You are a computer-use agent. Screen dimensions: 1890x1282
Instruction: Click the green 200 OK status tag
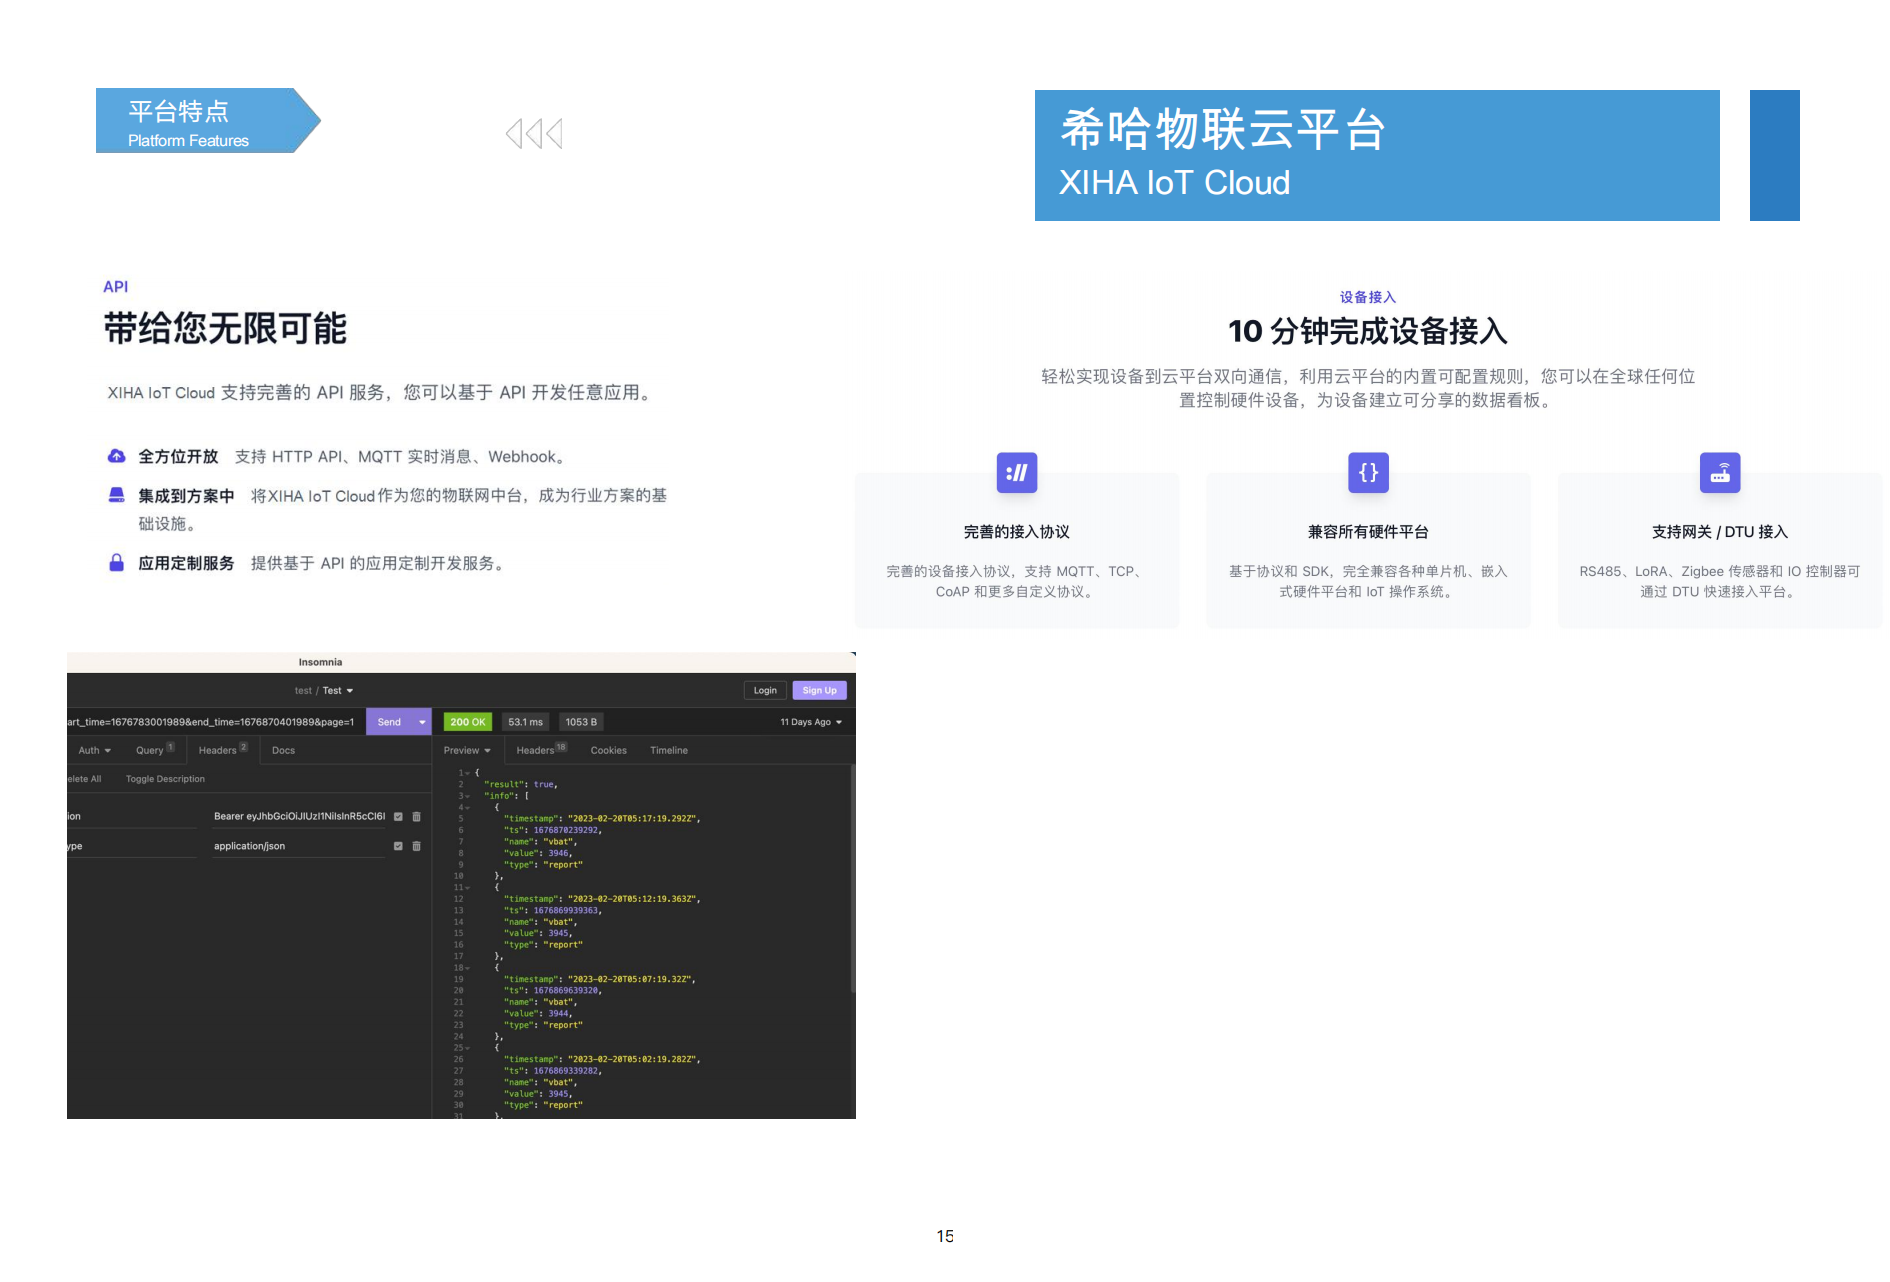tap(467, 722)
